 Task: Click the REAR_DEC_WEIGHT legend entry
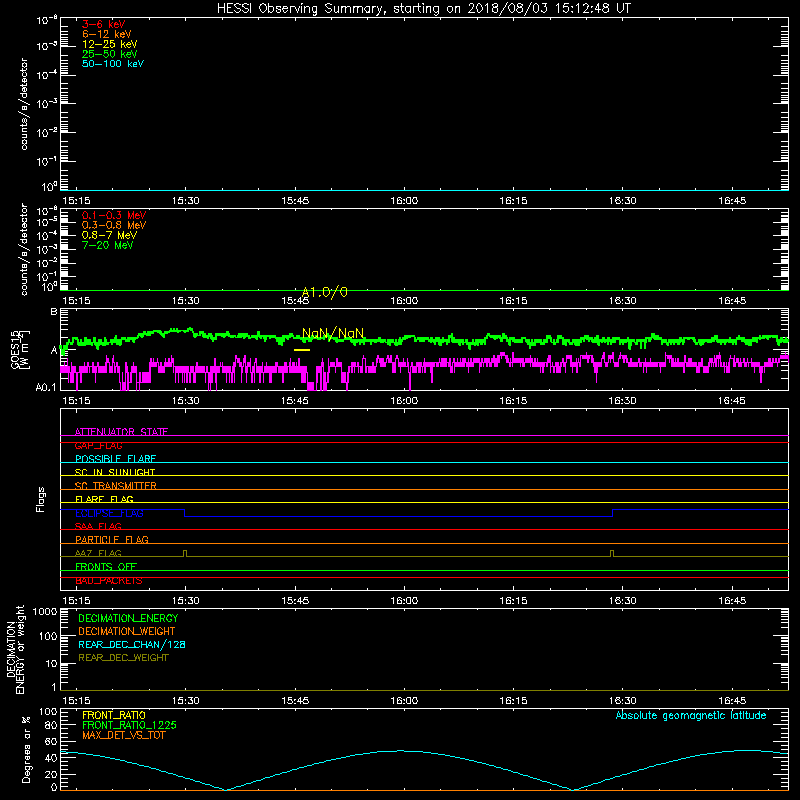click(123, 658)
